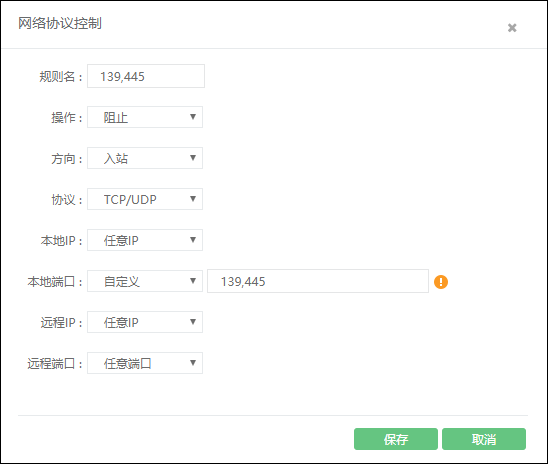Viewport: 548px width, 464px height.
Task: Click the arrow of the 方向 dropdown
Action: pos(193,158)
